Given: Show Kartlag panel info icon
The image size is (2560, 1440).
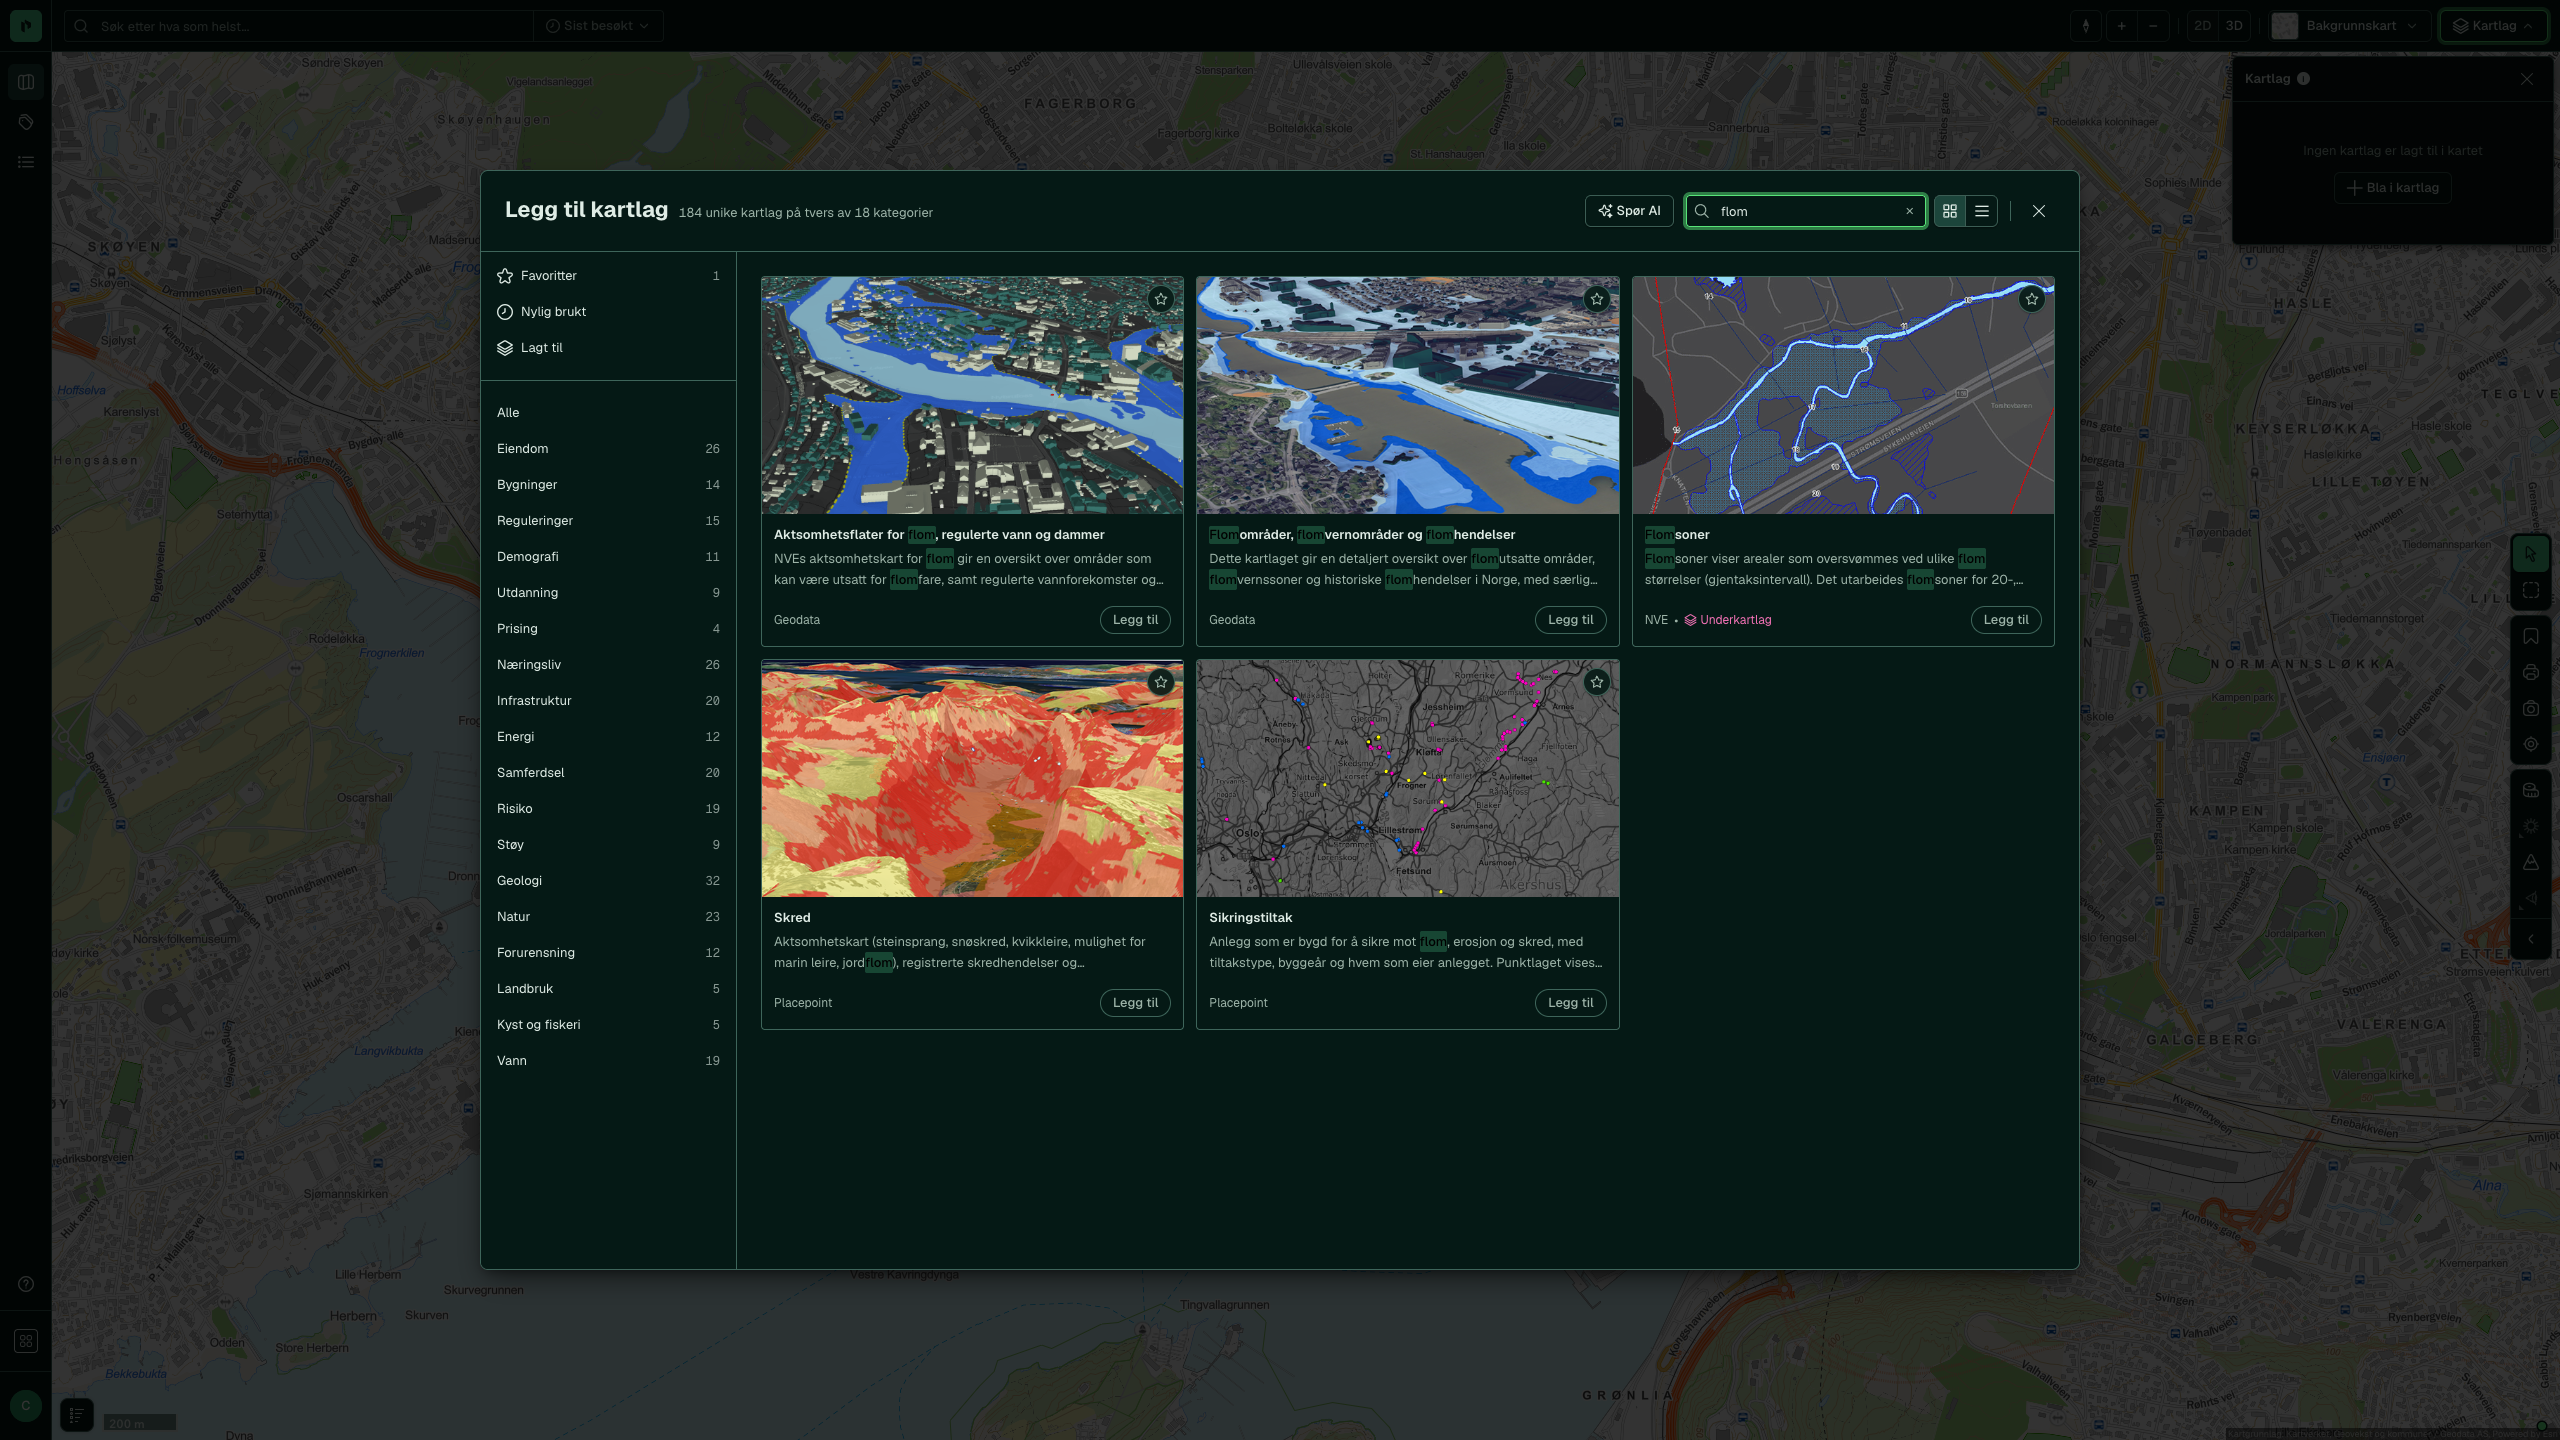Looking at the screenshot, I should click(x=2303, y=79).
